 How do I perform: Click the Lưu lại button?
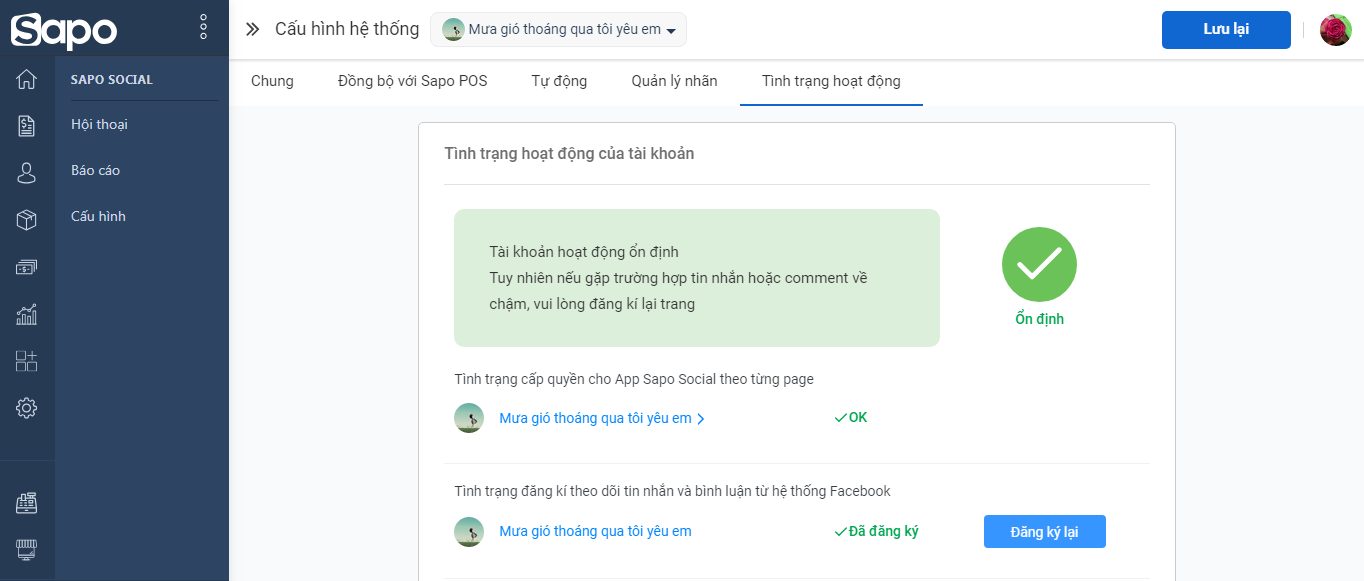click(1226, 30)
